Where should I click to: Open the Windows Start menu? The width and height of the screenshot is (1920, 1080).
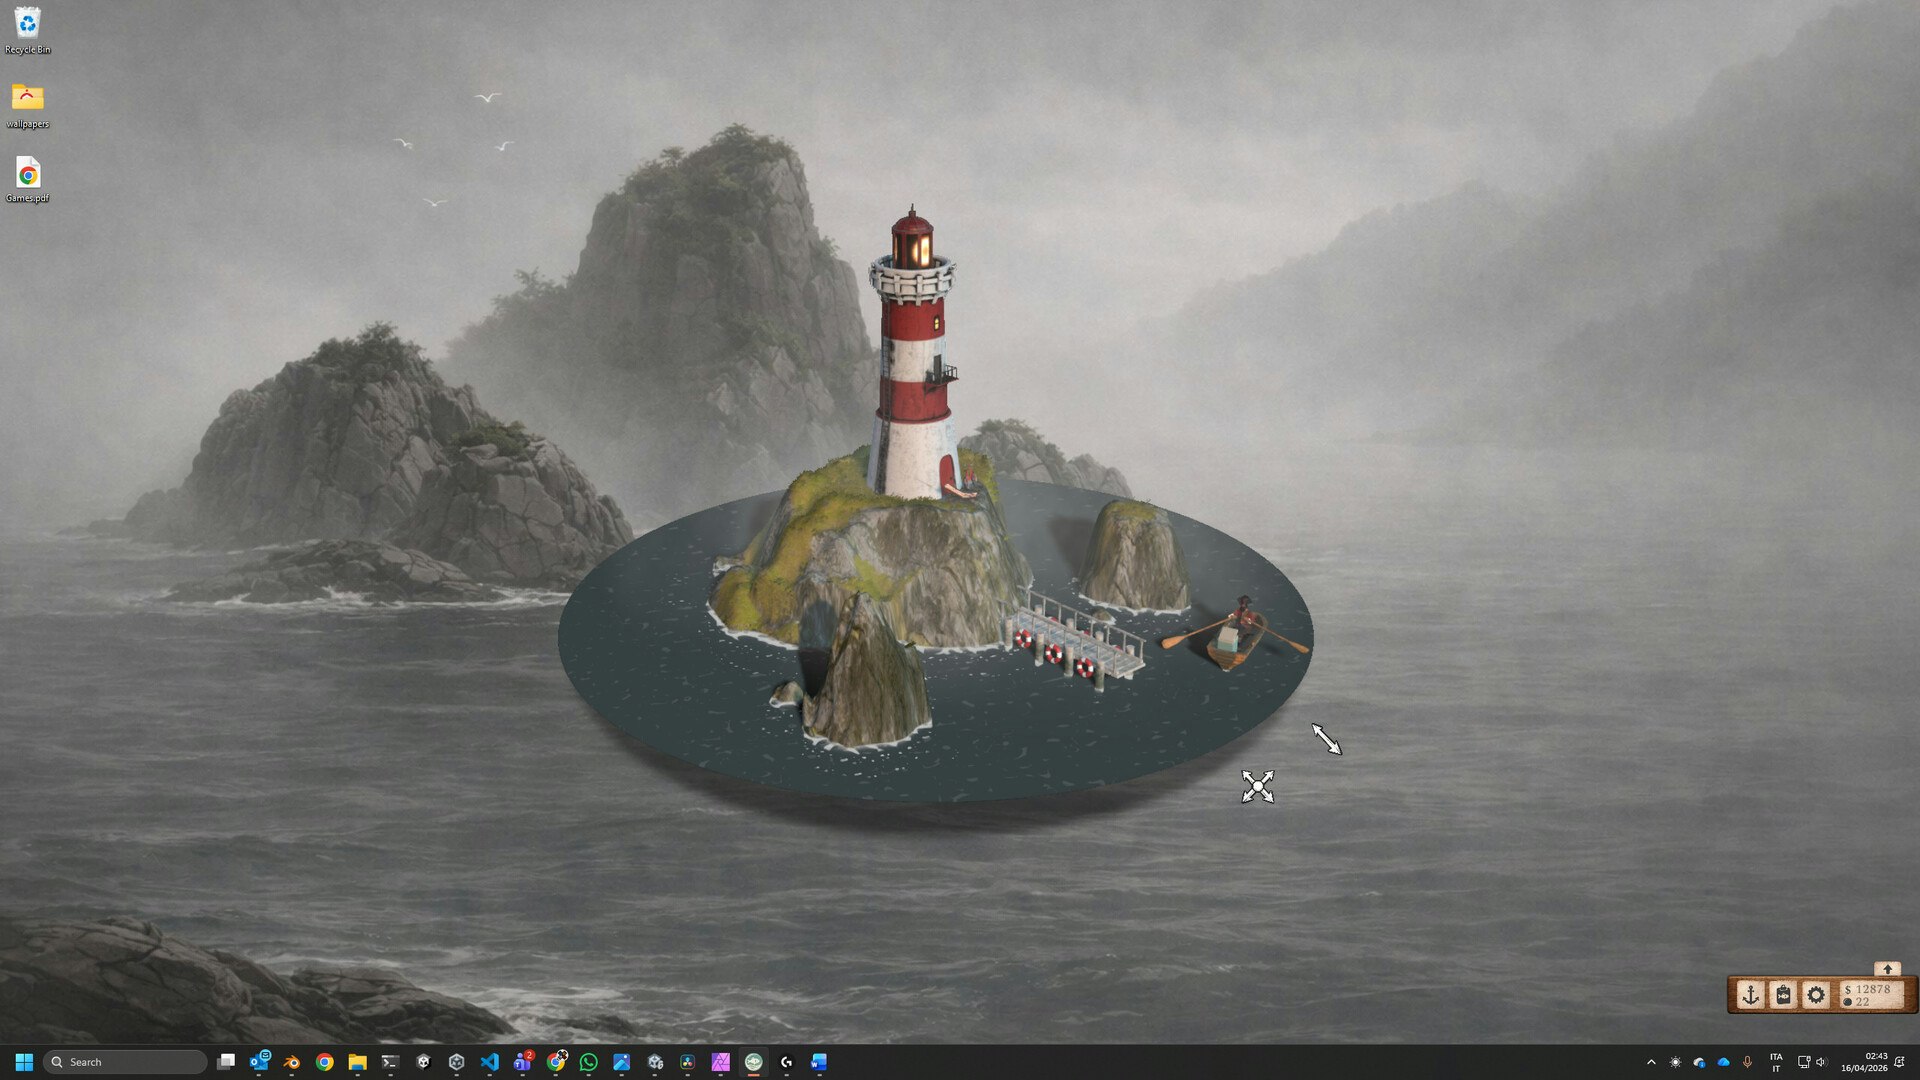pos(24,1062)
